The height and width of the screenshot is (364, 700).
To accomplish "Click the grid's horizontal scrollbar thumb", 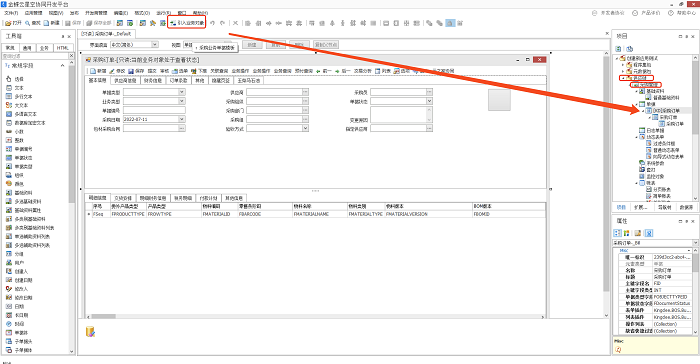I will (104, 317).
